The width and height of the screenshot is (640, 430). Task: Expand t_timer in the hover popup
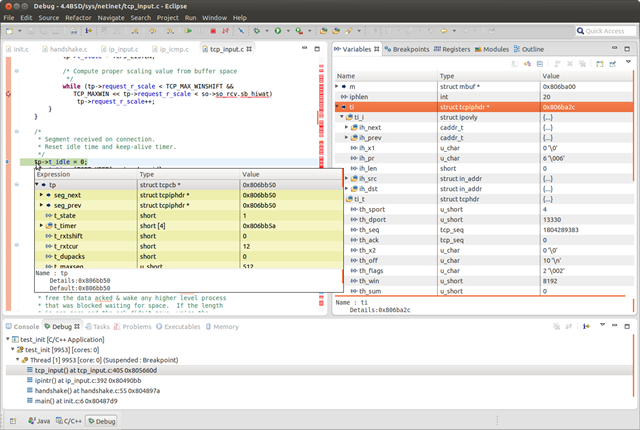click(x=41, y=226)
